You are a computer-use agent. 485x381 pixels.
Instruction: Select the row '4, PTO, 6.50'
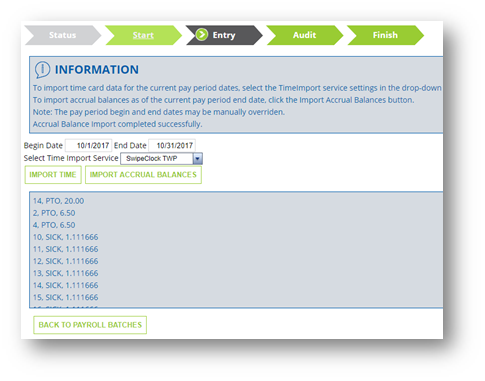(54, 225)
